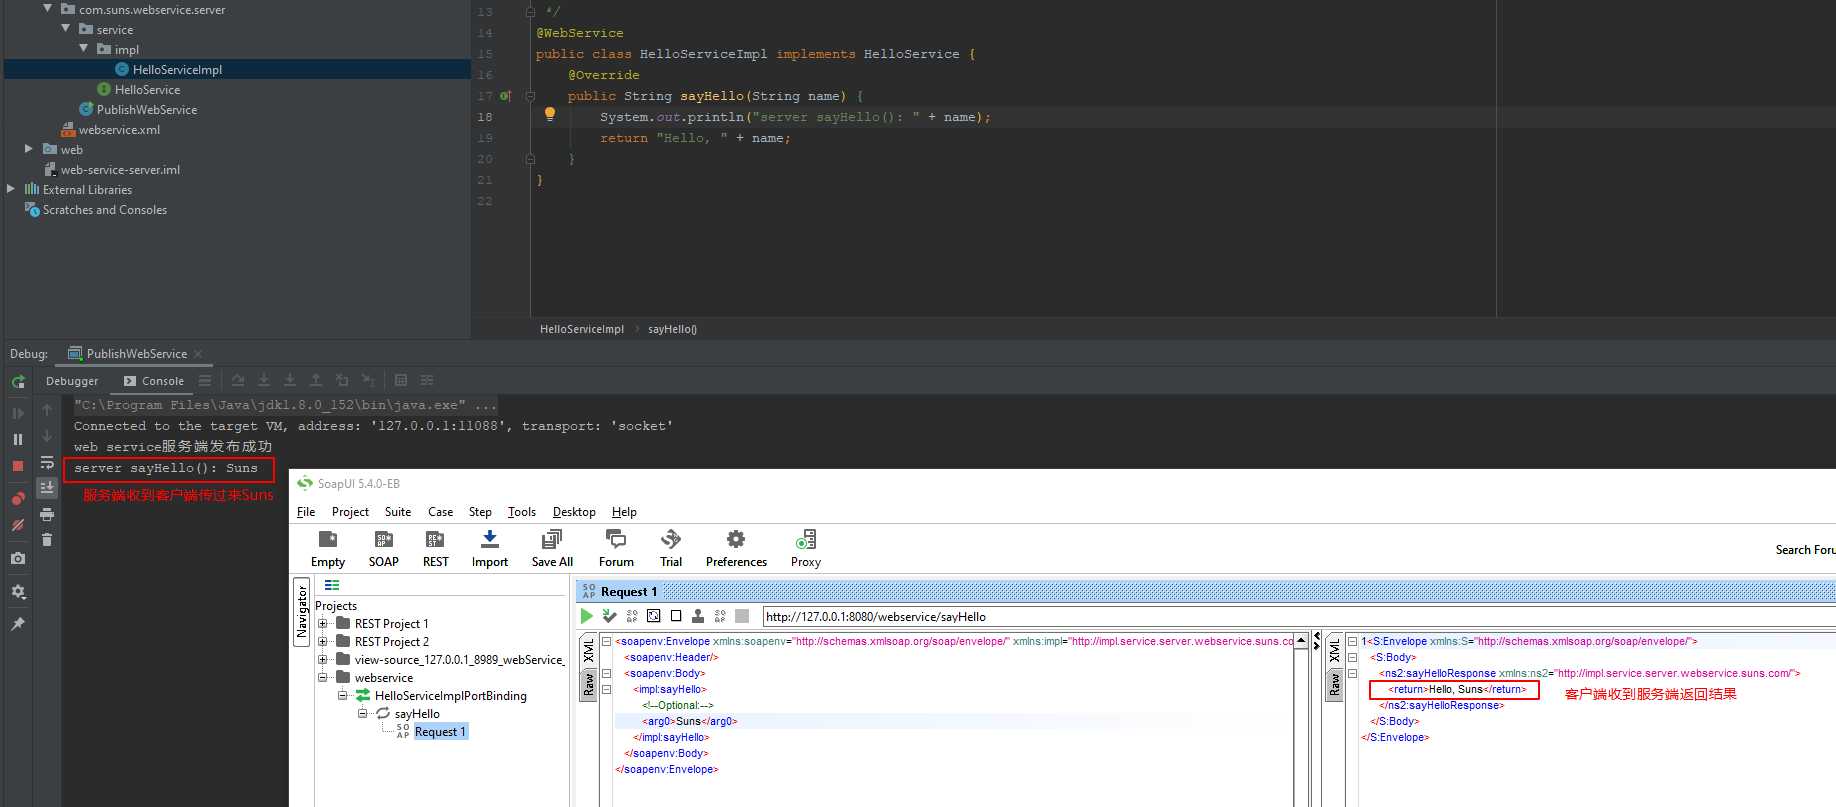Expand the web folder in project tree
The width and height of the screenshot is (1836, 807).
(29, 149)
